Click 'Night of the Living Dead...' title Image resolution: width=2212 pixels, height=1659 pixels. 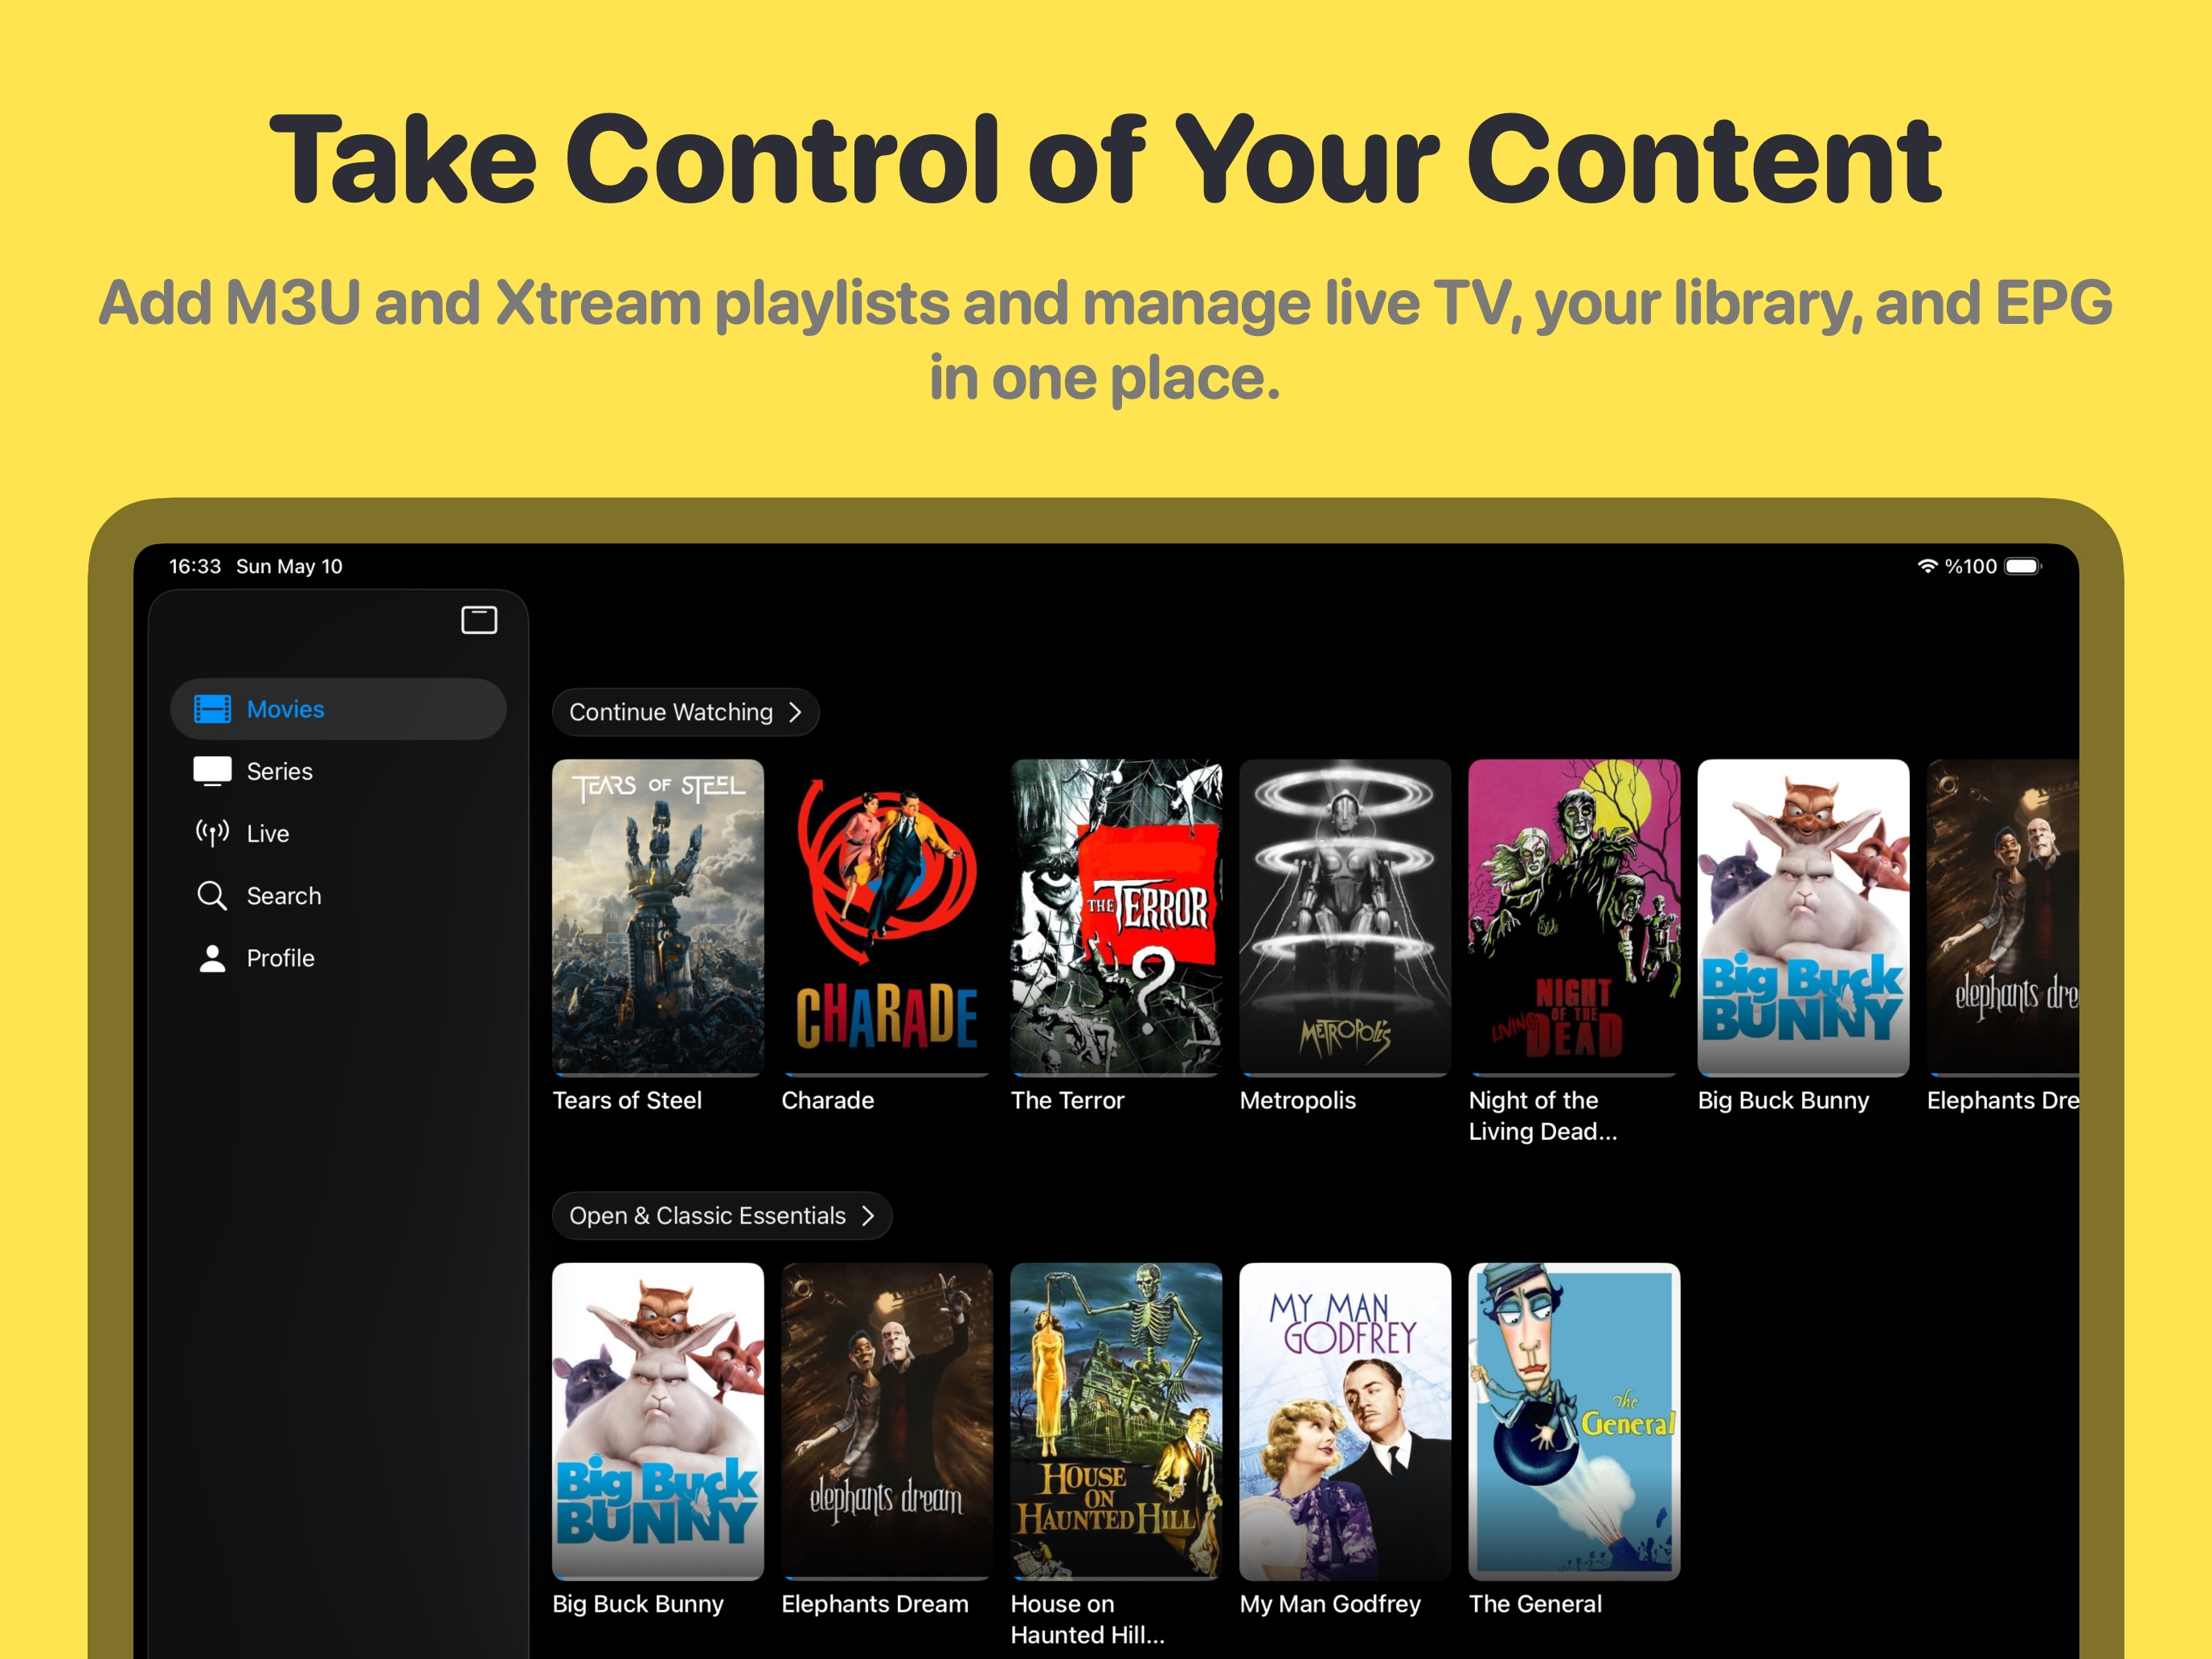(x=1543, y=1116)
